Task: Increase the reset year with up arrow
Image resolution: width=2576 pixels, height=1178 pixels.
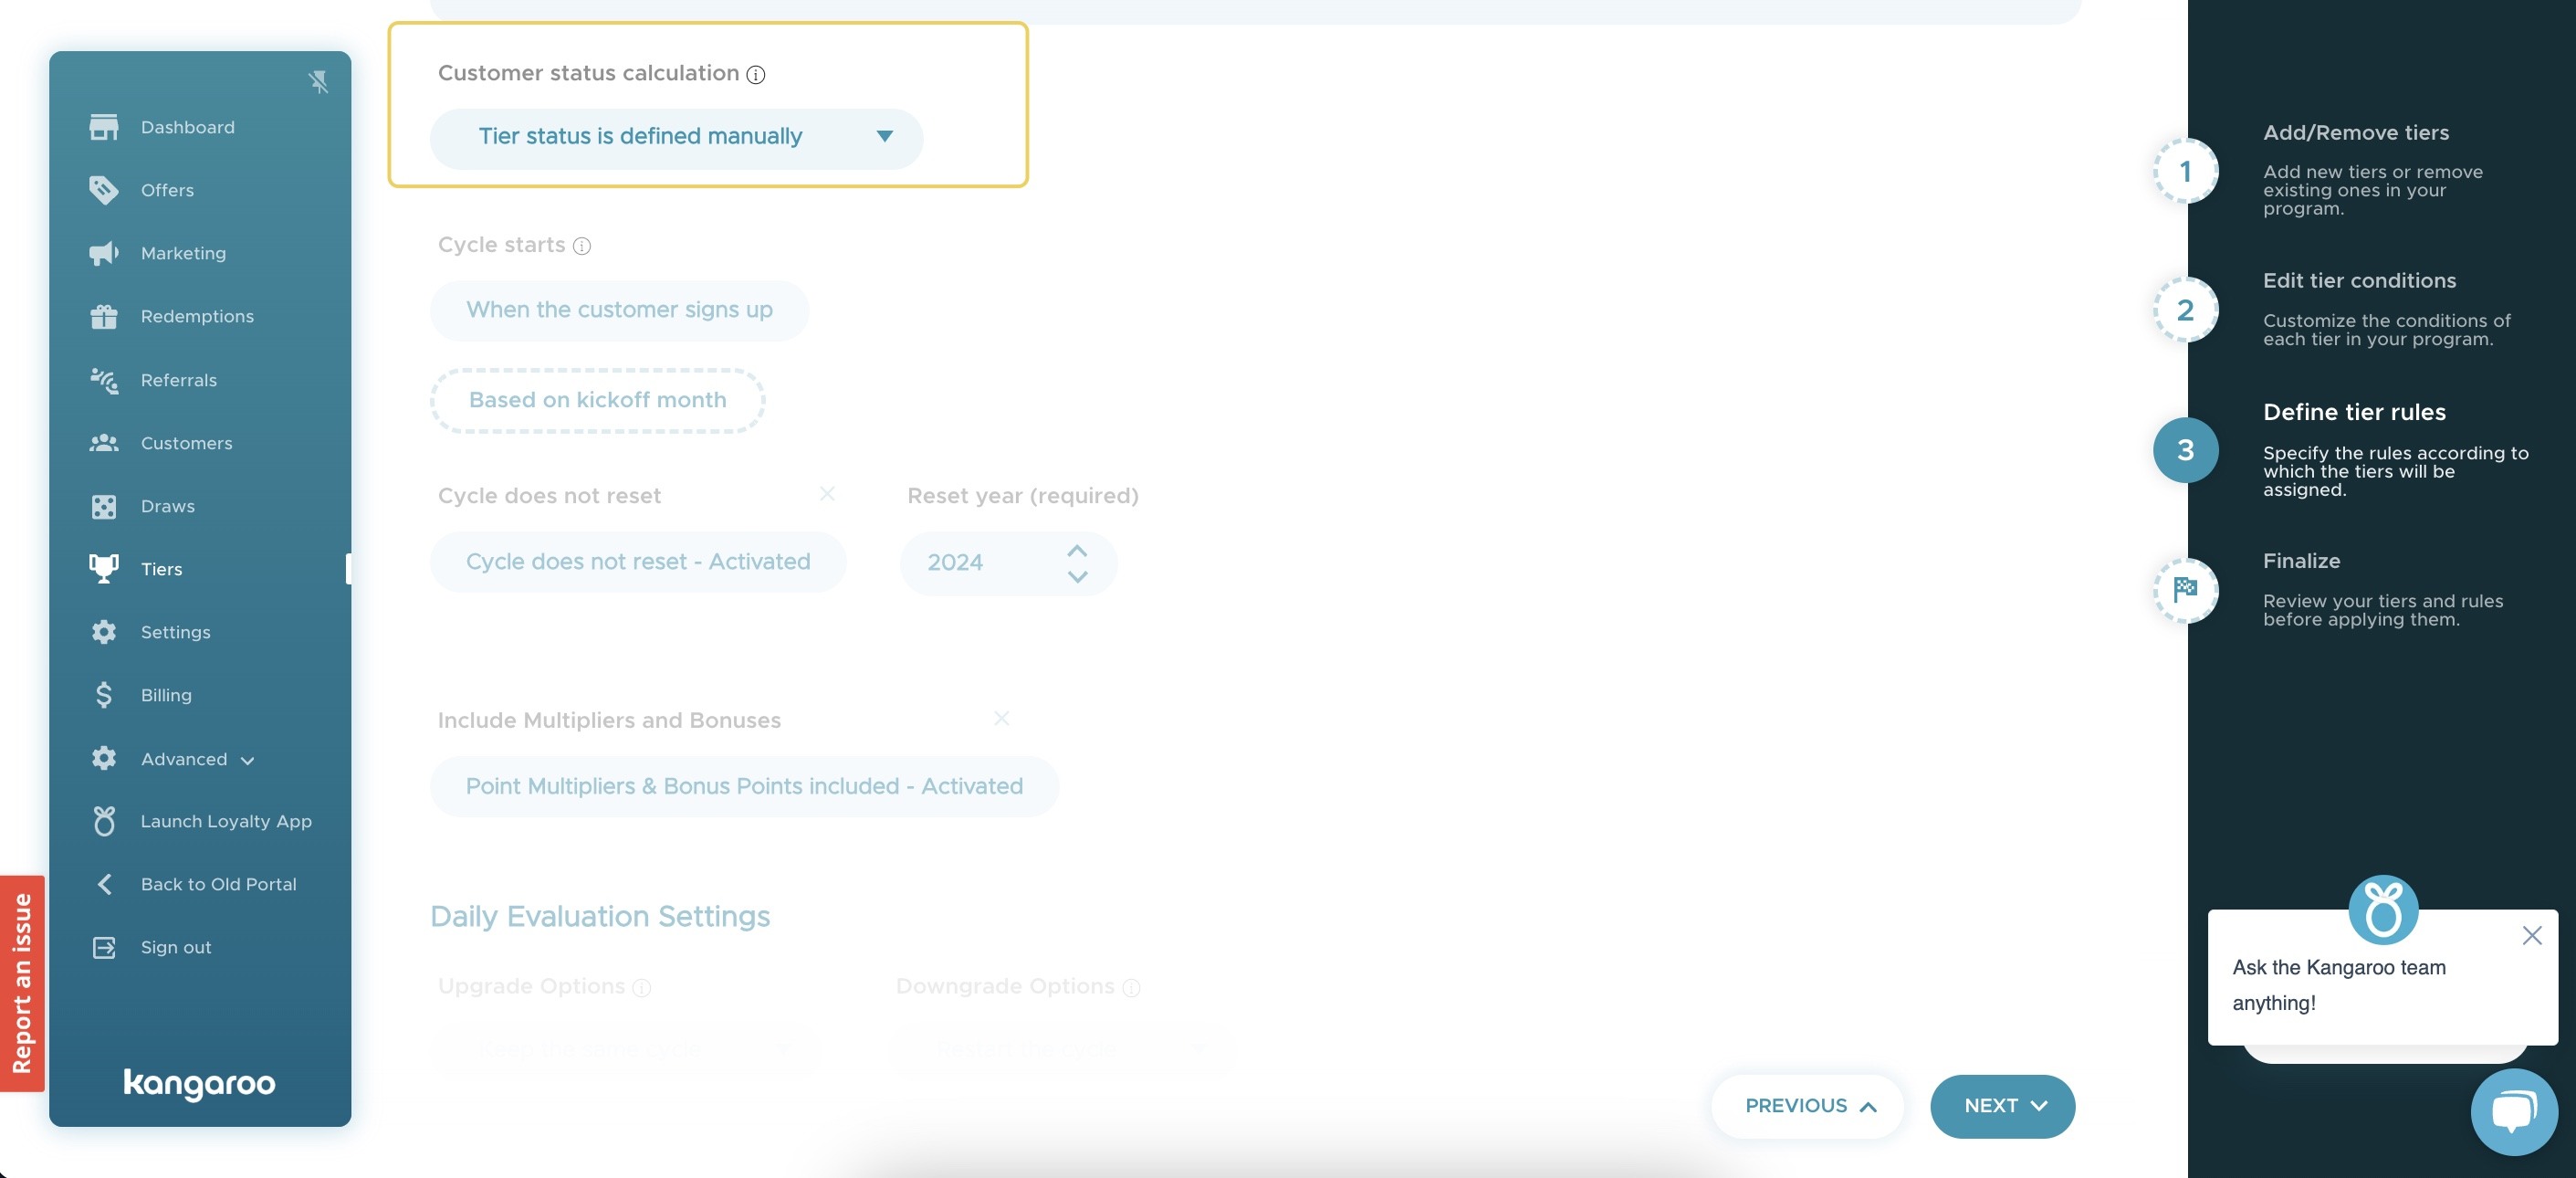Action: tap(1076, 551)
